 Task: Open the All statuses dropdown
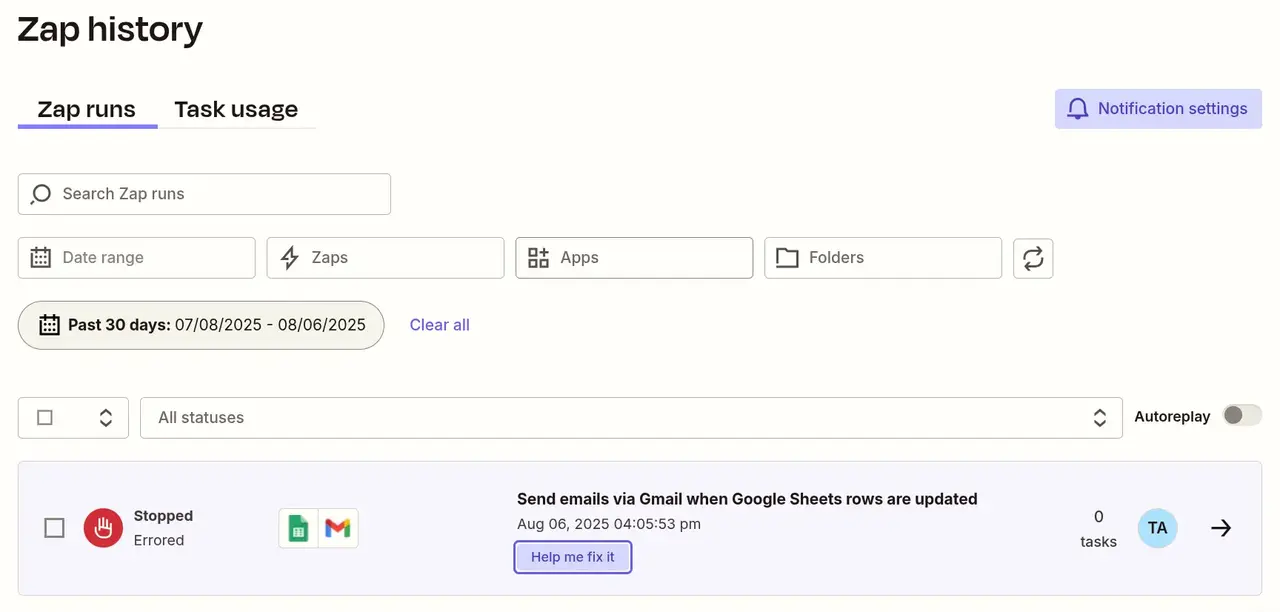point(631,418)
